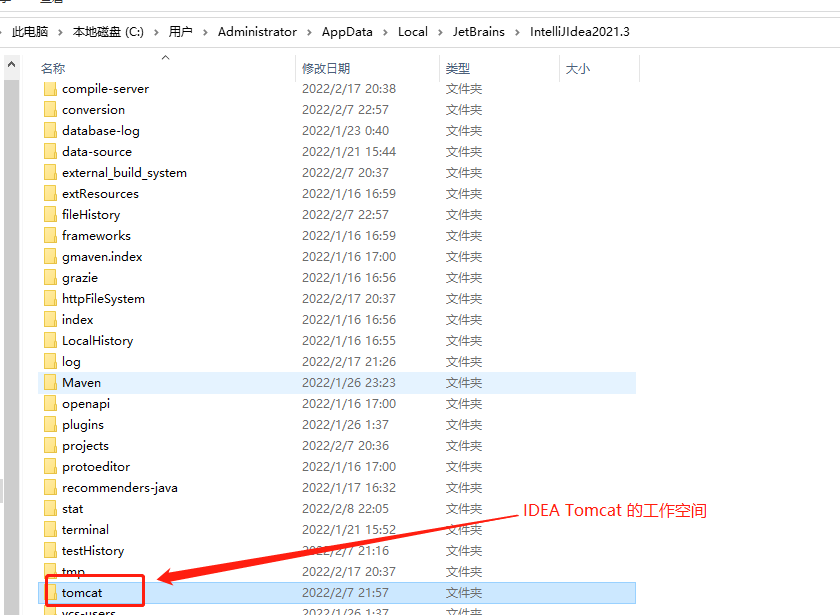Click date 2022/2/7 21:57 of tomcat
The height and width of the screenshot is (615, 840).
pyautogui.click(x=345, y=592)
